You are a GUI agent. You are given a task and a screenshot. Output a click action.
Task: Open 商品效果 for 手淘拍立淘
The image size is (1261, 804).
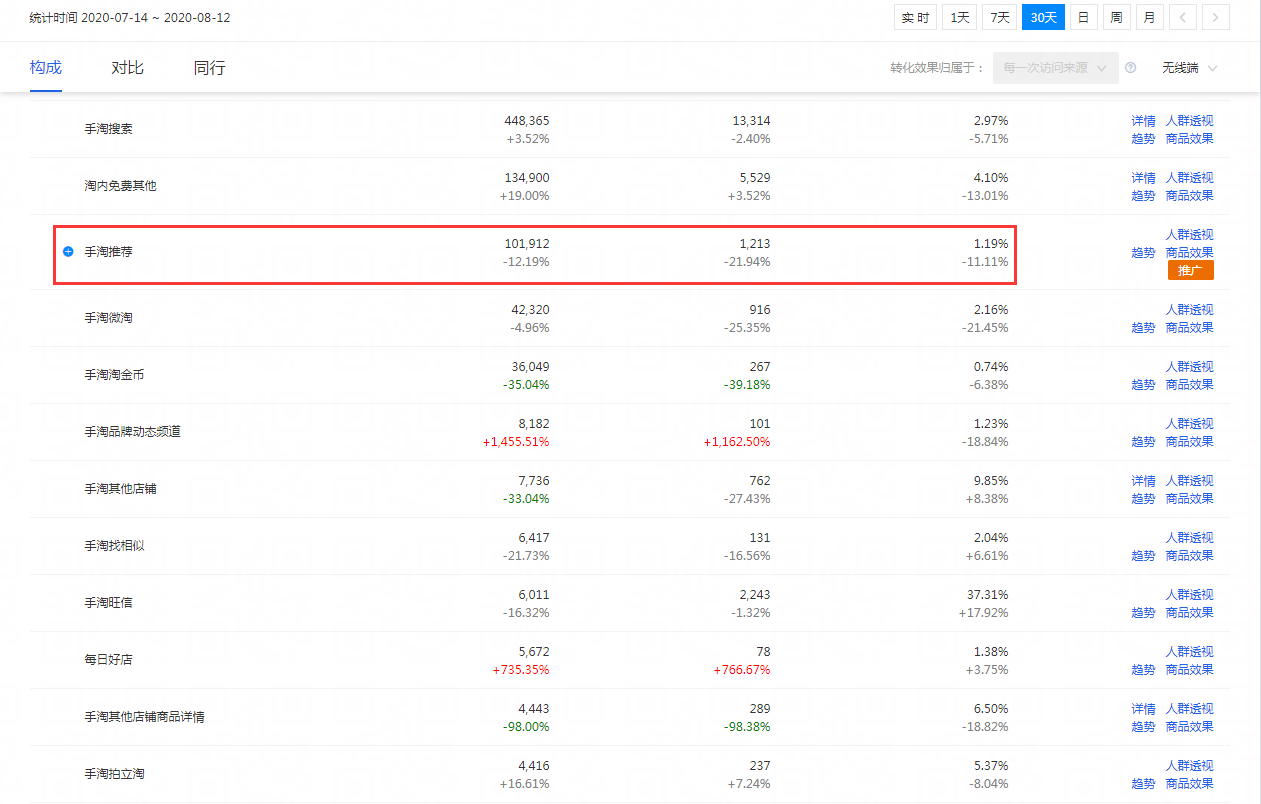click(x=1189, y=784)
